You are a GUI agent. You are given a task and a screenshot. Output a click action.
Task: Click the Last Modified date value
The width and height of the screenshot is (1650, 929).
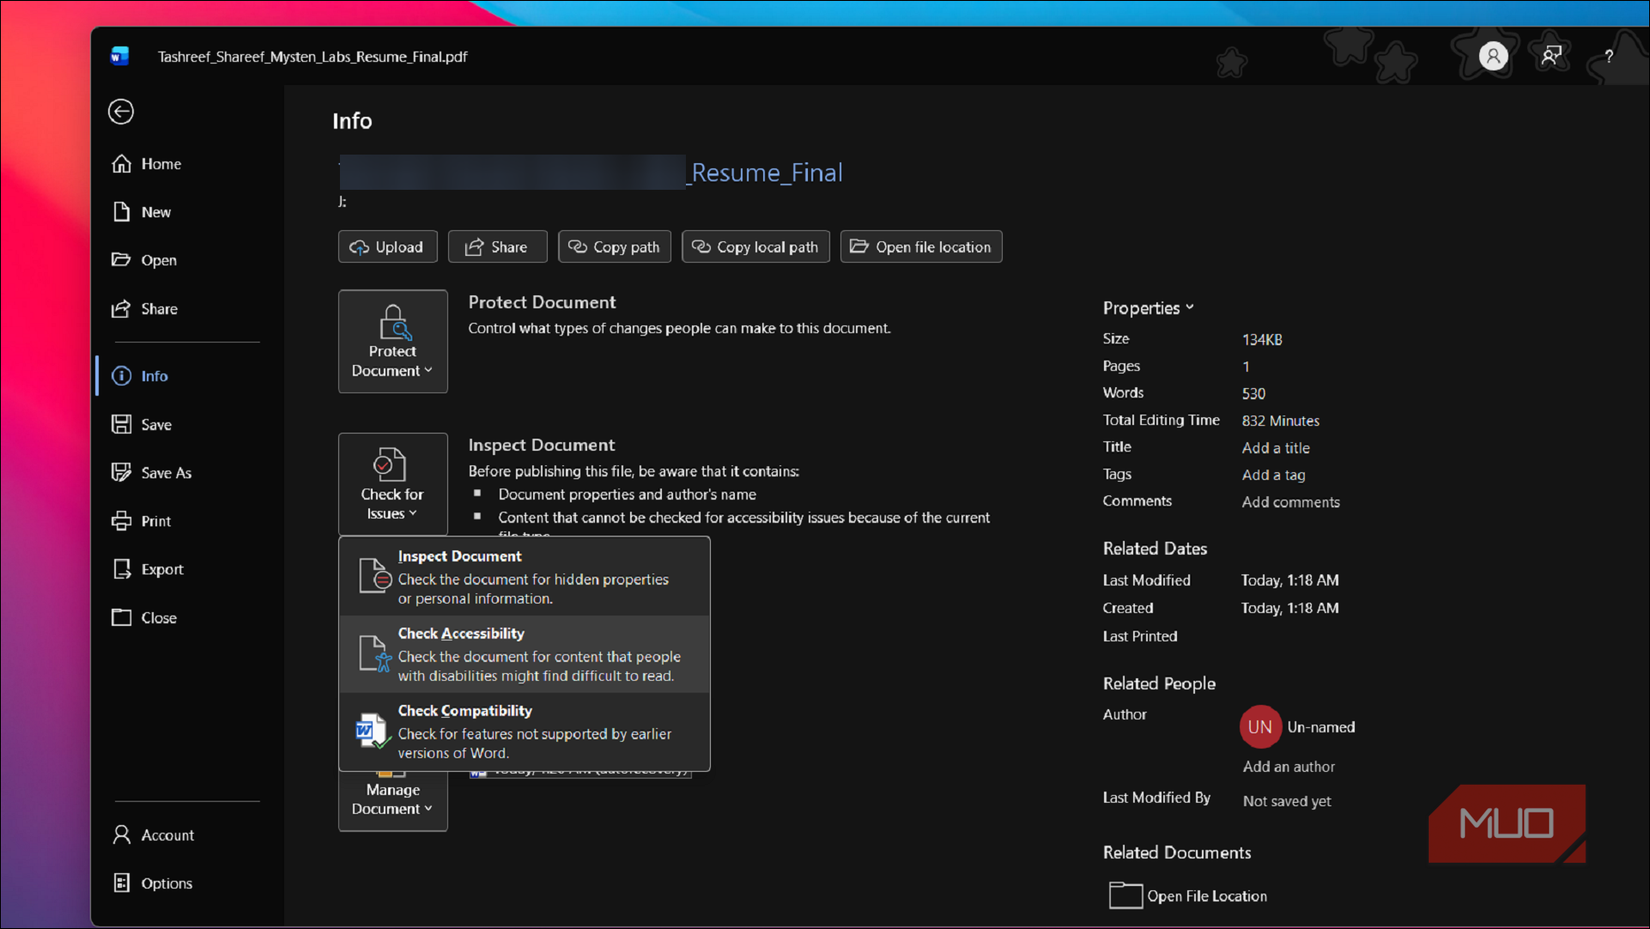(1290, 580)
